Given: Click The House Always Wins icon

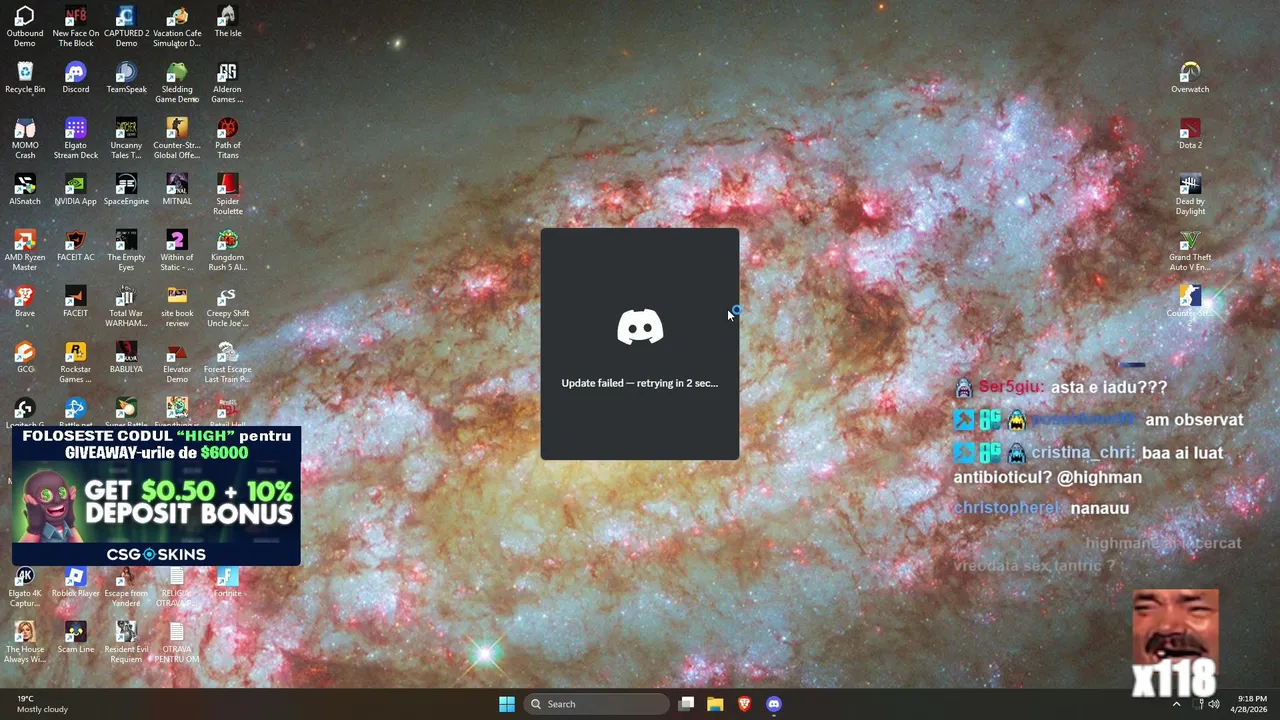Looking at the screenshot, I should click(25, 643).
